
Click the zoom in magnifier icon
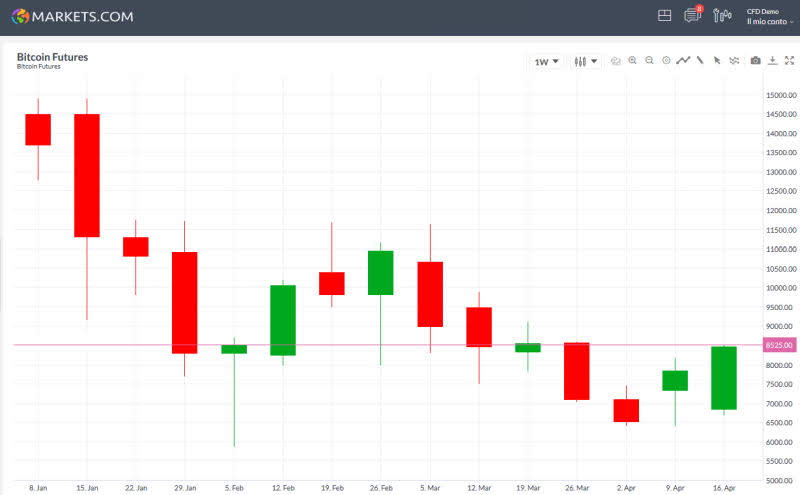pos(632,61)
